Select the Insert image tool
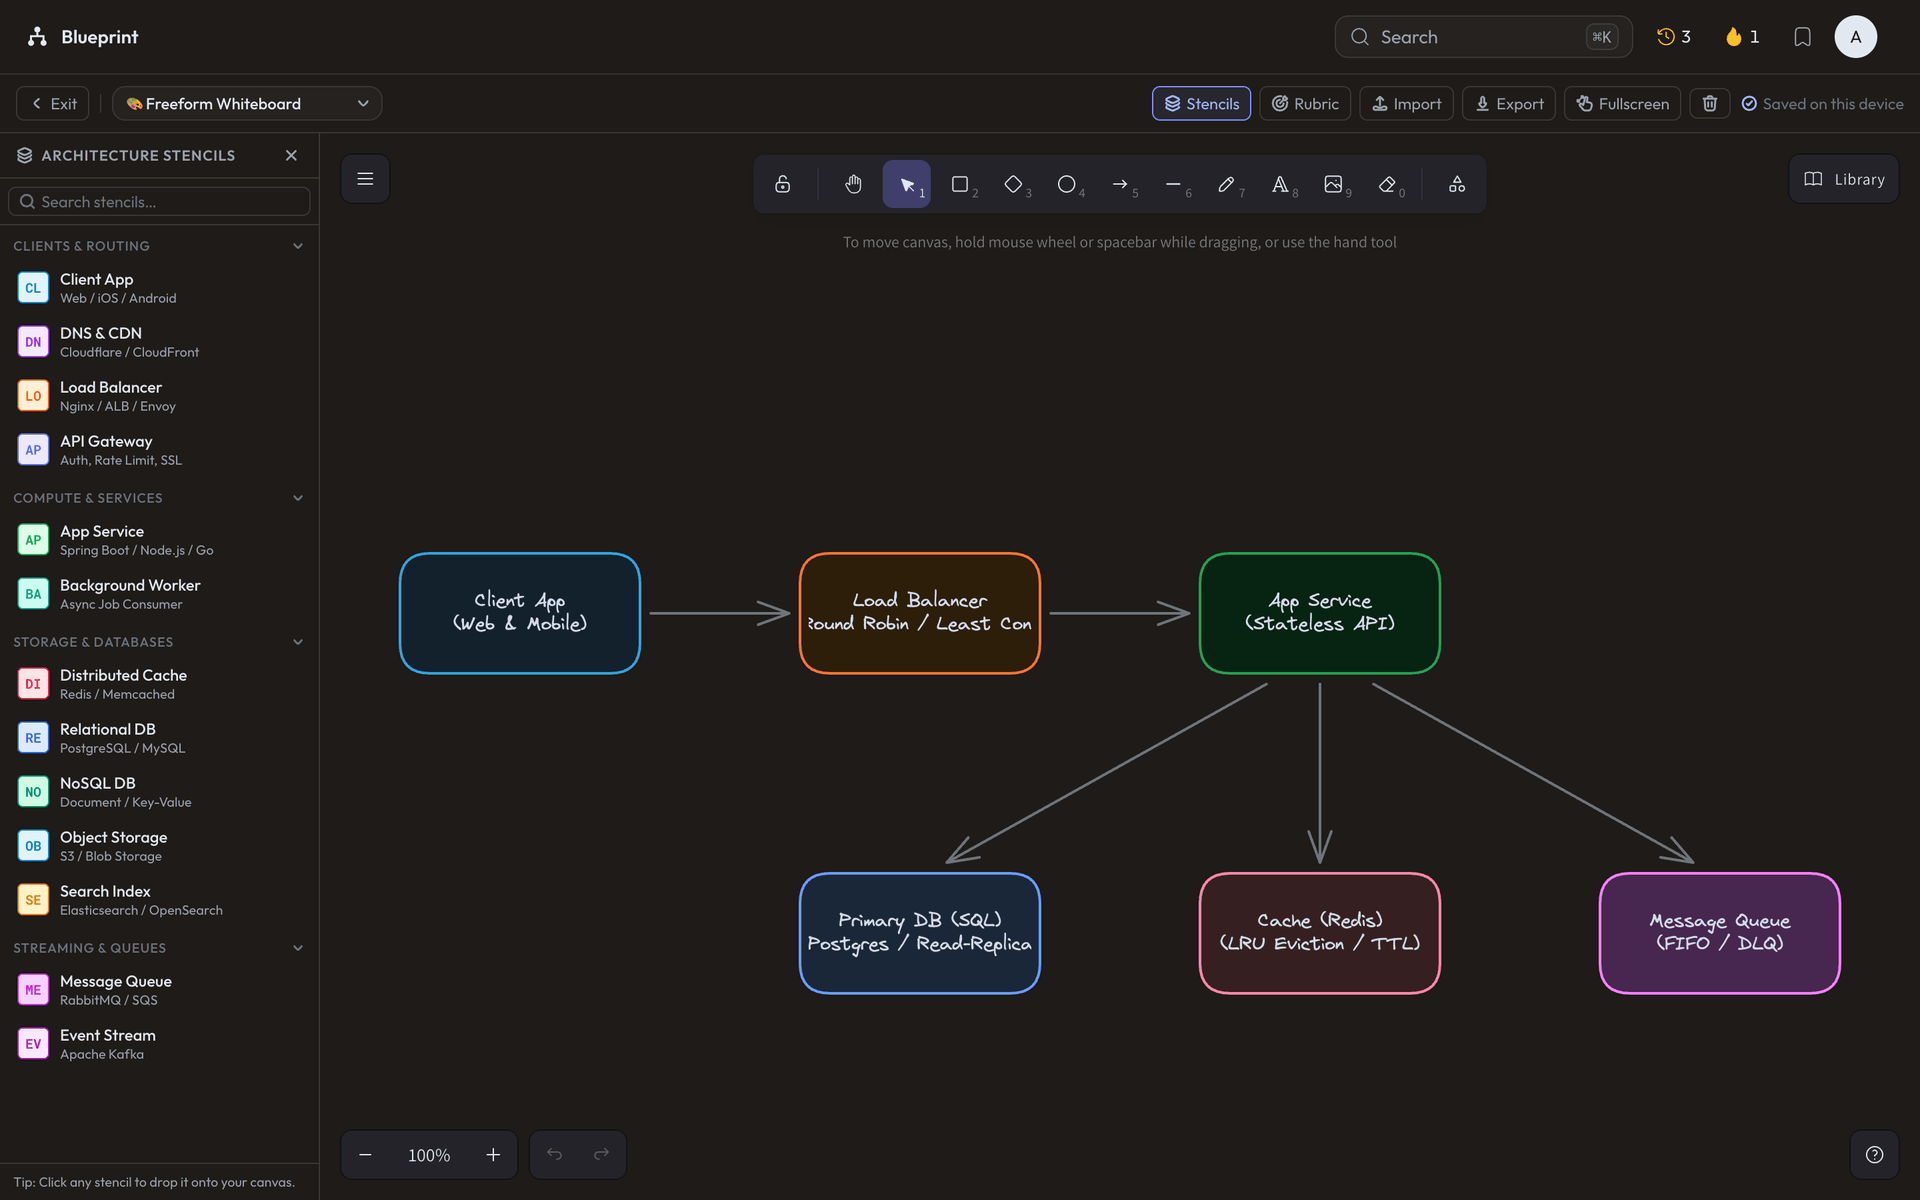The image size is (1920, 1200). [1333, 184]
